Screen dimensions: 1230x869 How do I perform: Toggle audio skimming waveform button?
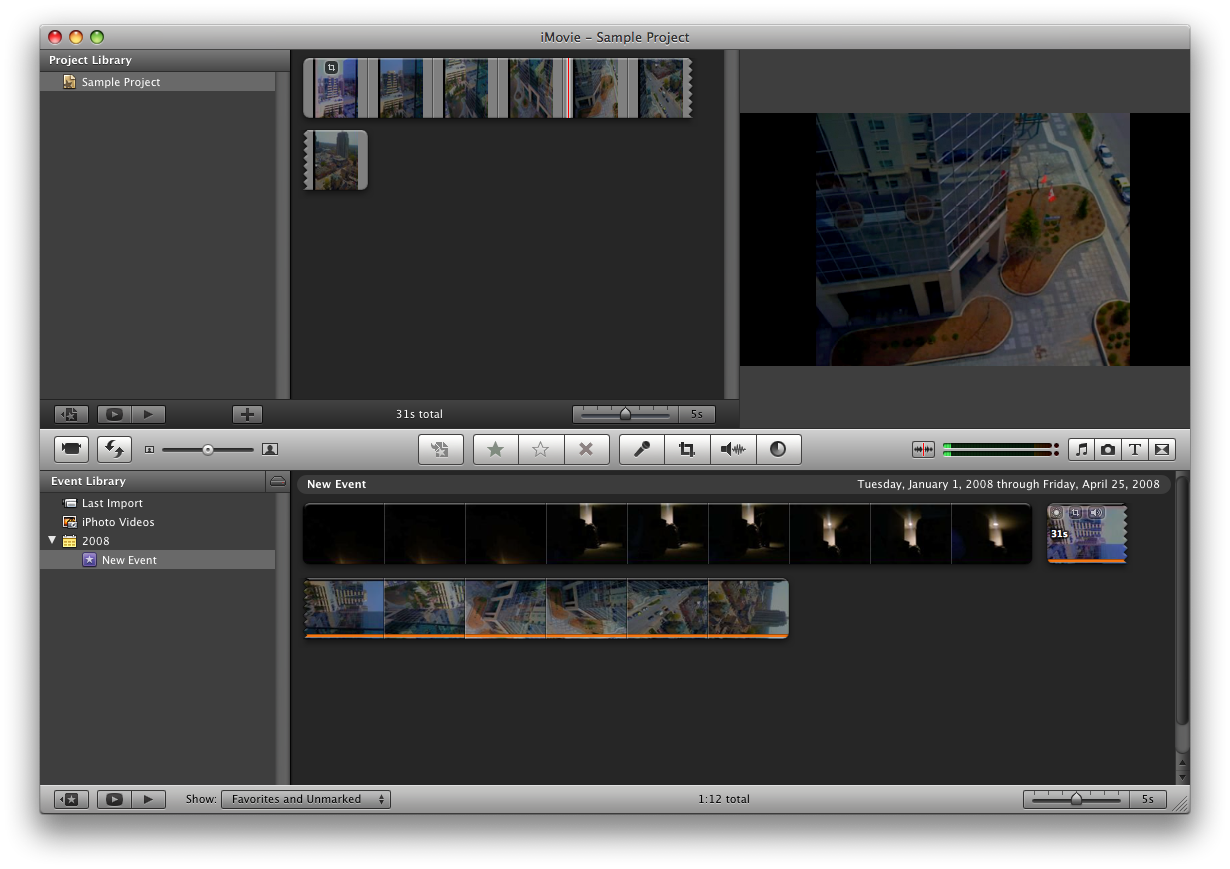coord(923,450)
